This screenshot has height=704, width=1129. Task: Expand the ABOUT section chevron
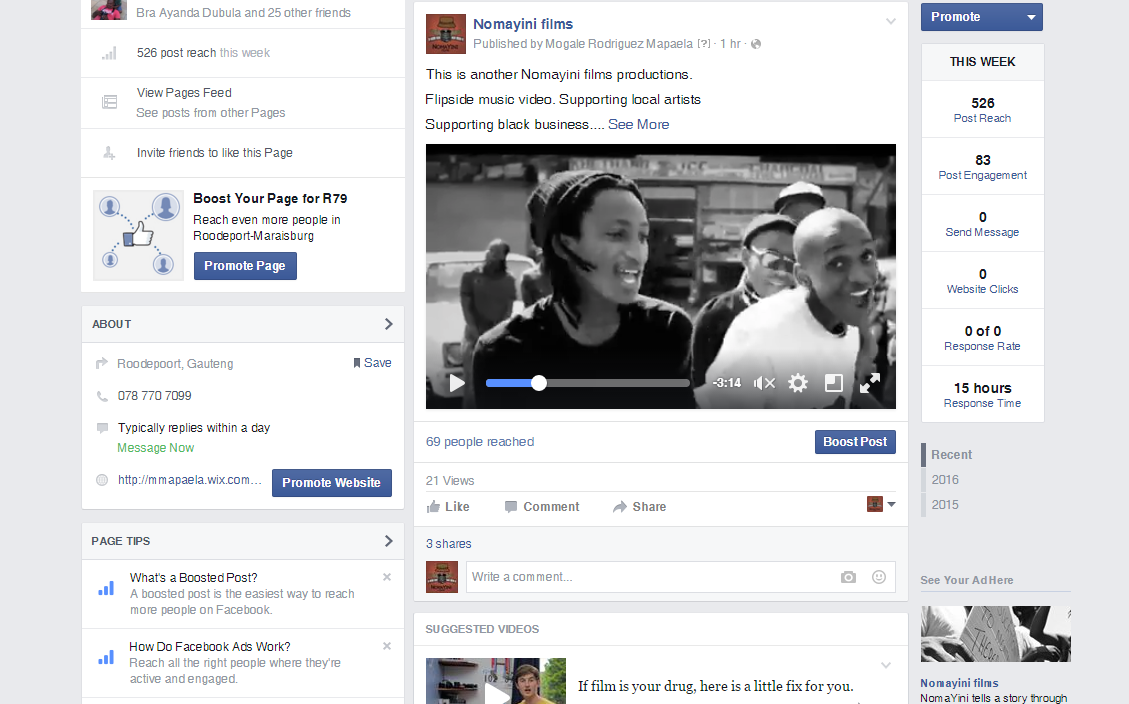[388, 324]
